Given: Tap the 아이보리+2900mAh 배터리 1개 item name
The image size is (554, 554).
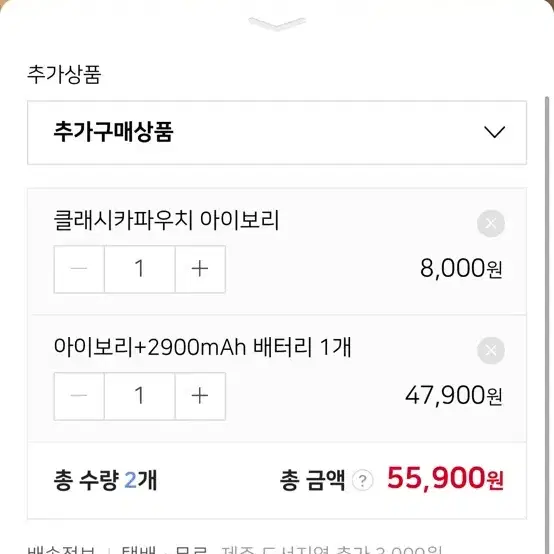Looking at the screenshot, I should coord(202,347).
